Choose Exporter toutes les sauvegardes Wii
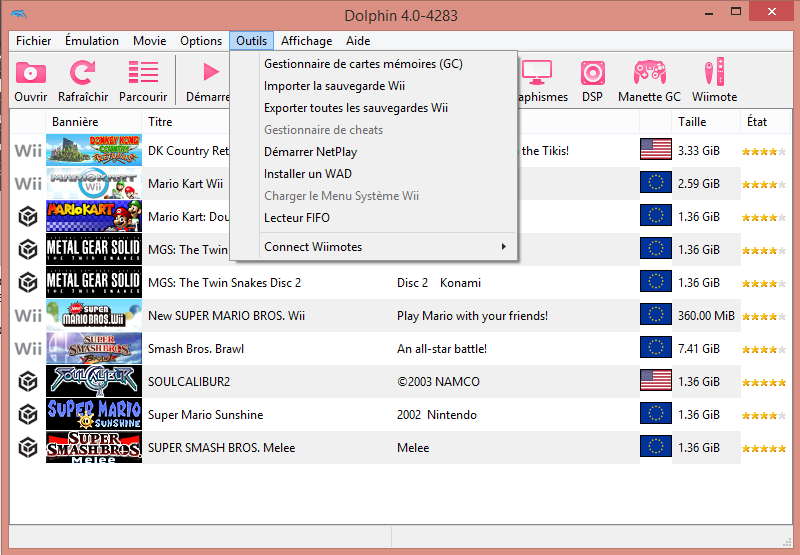This screenshot has width=800, height=555. pyautogui.click(x=373, y=108)
